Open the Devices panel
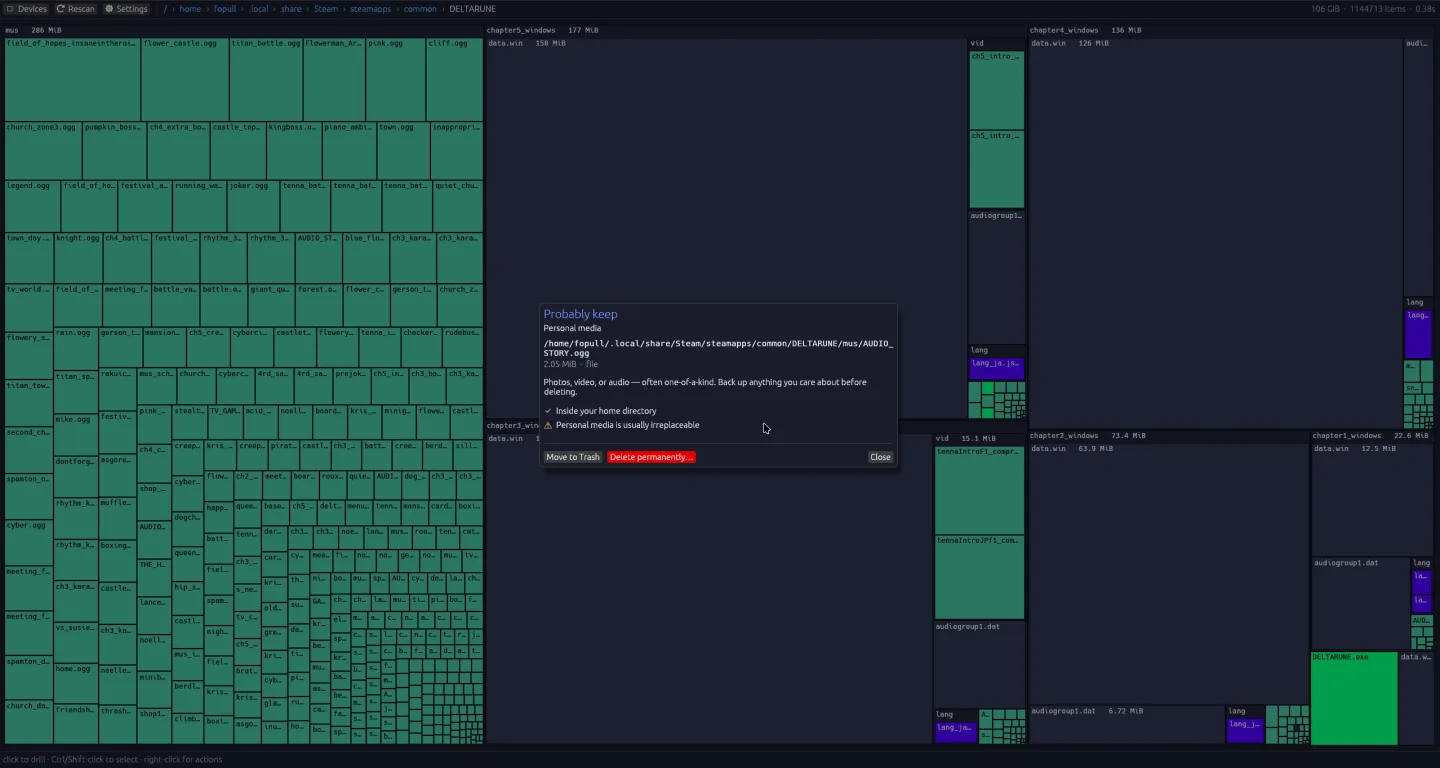Viewport: 1440px width, 768px height. coord(27,9)
